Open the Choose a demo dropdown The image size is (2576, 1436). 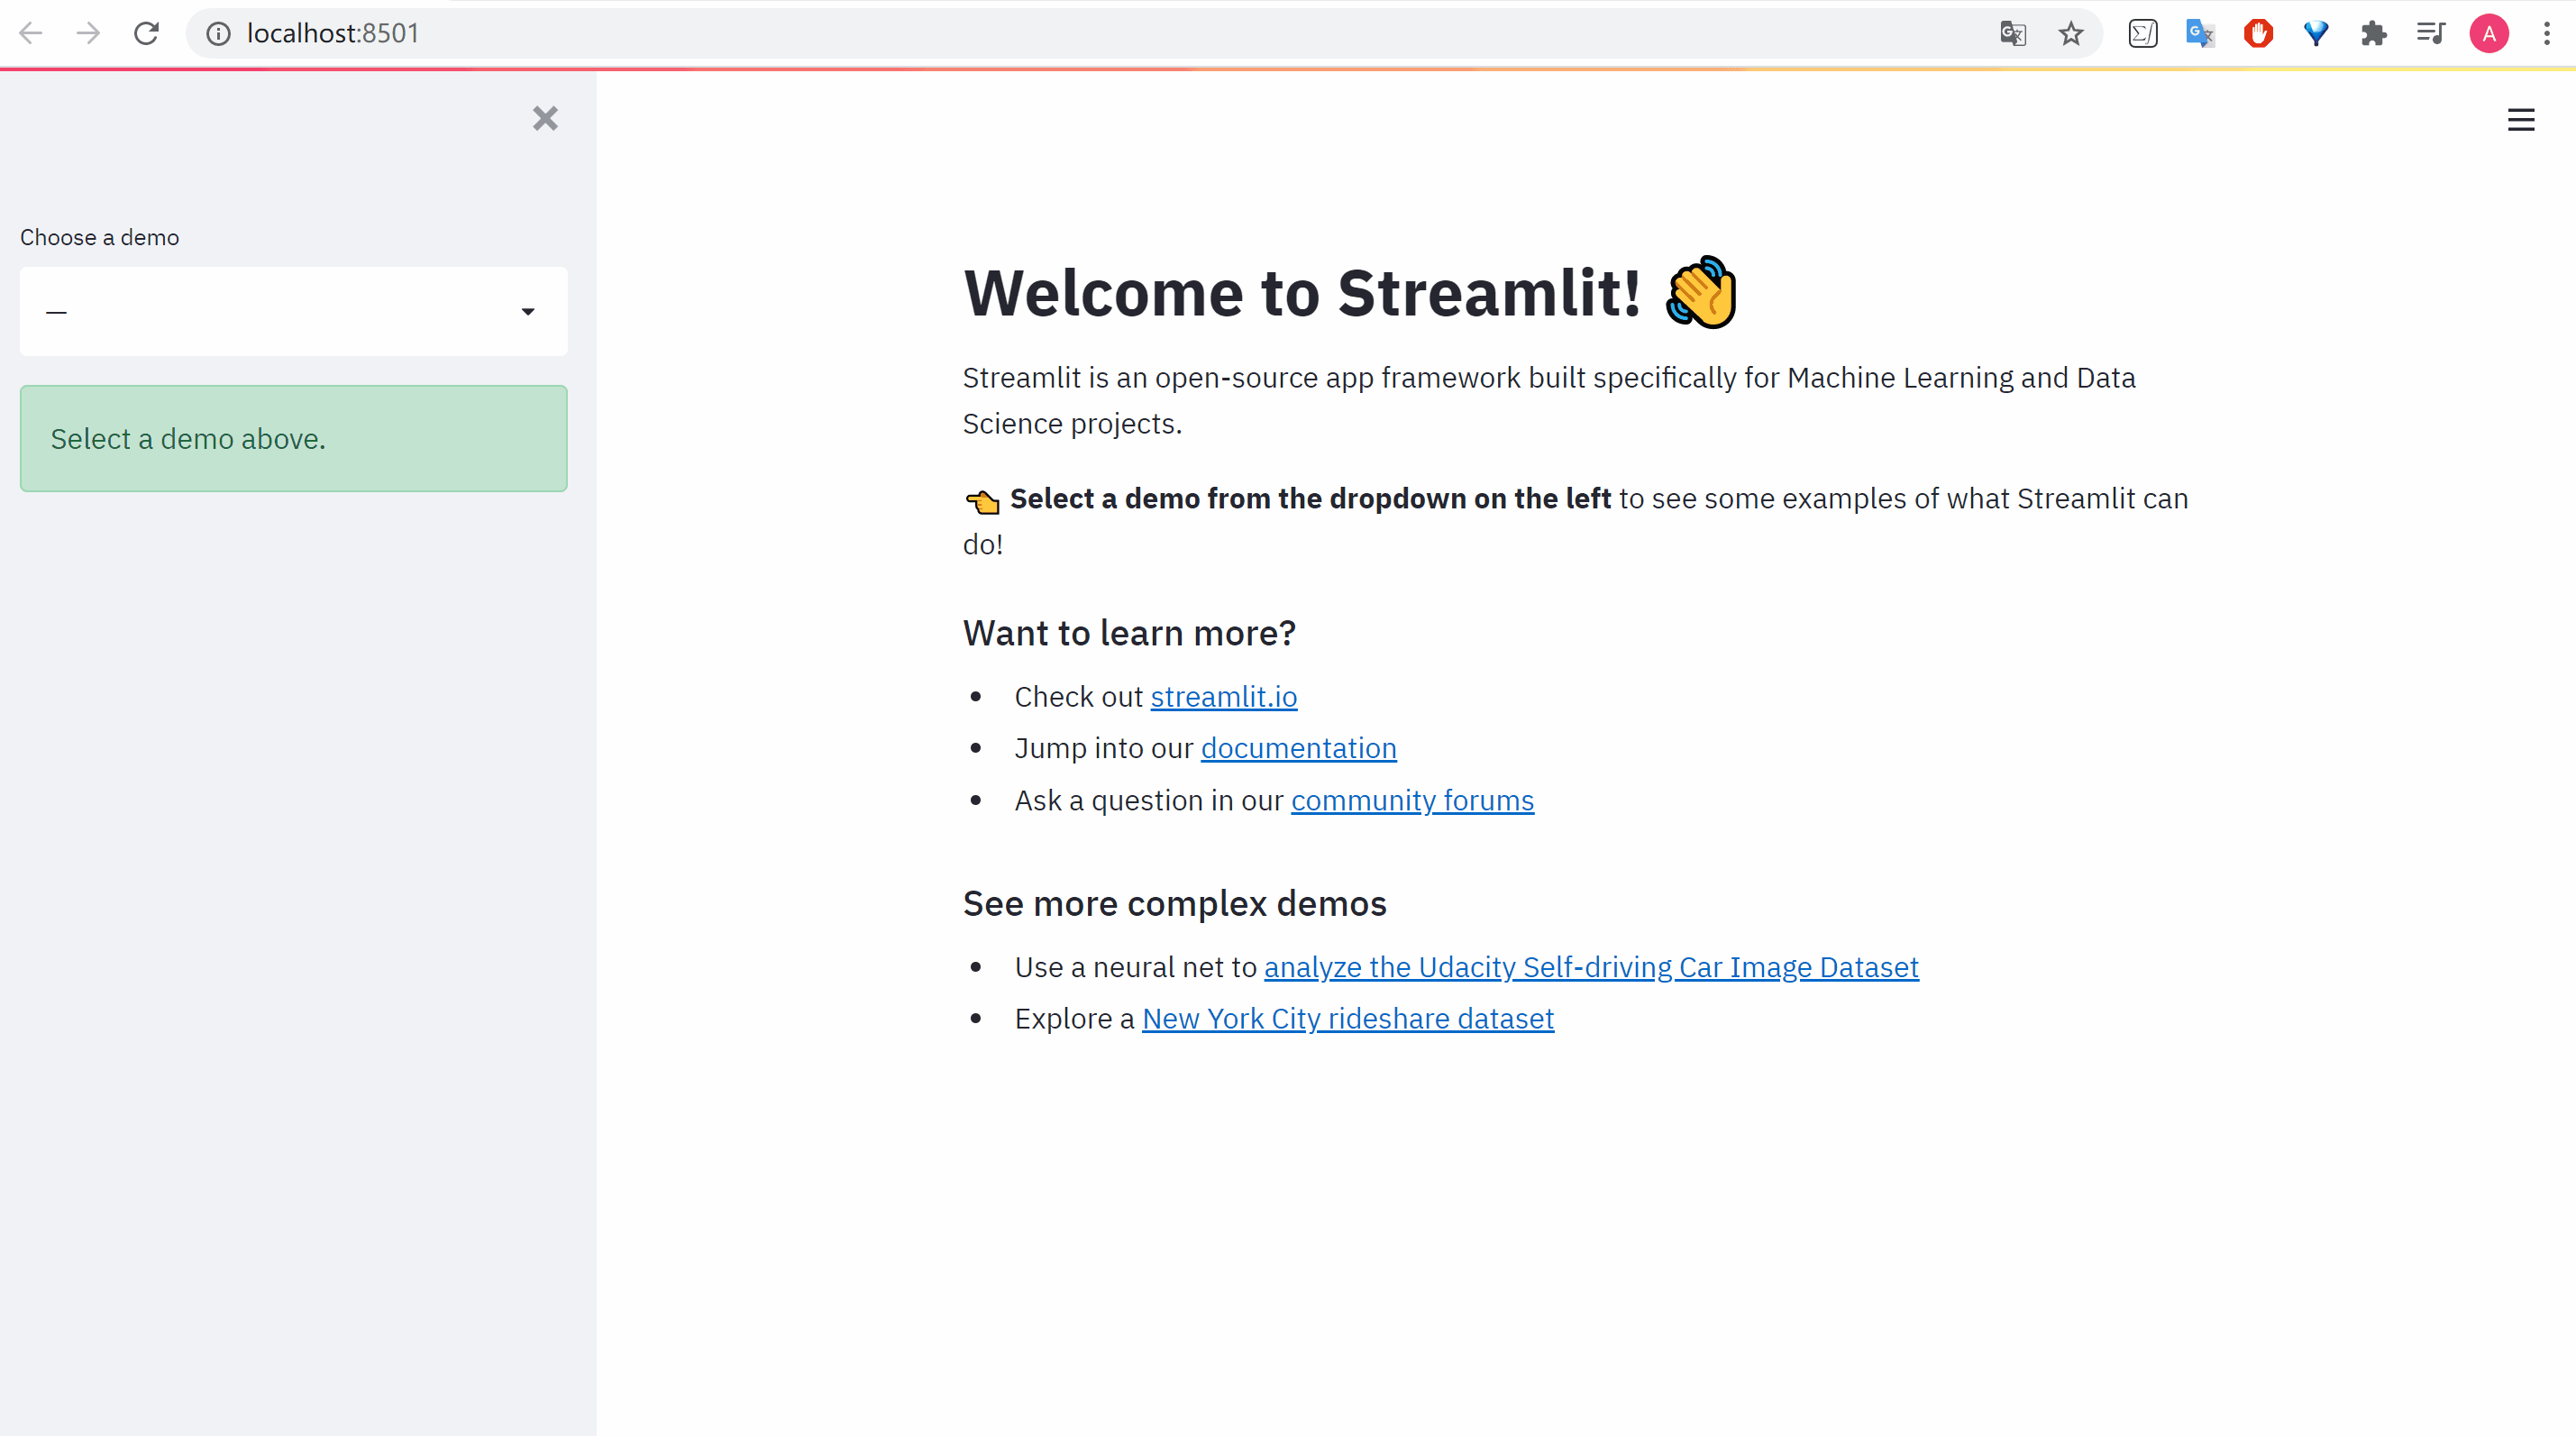(293, 311)
